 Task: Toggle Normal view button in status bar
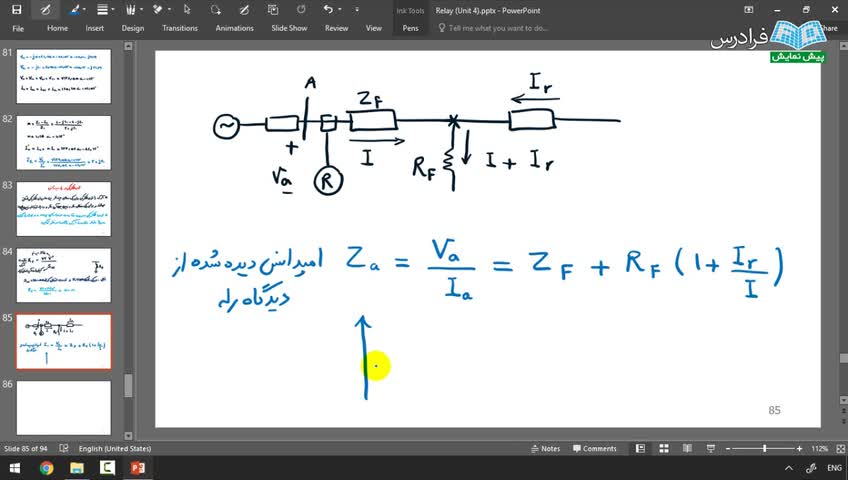(641, 449)
